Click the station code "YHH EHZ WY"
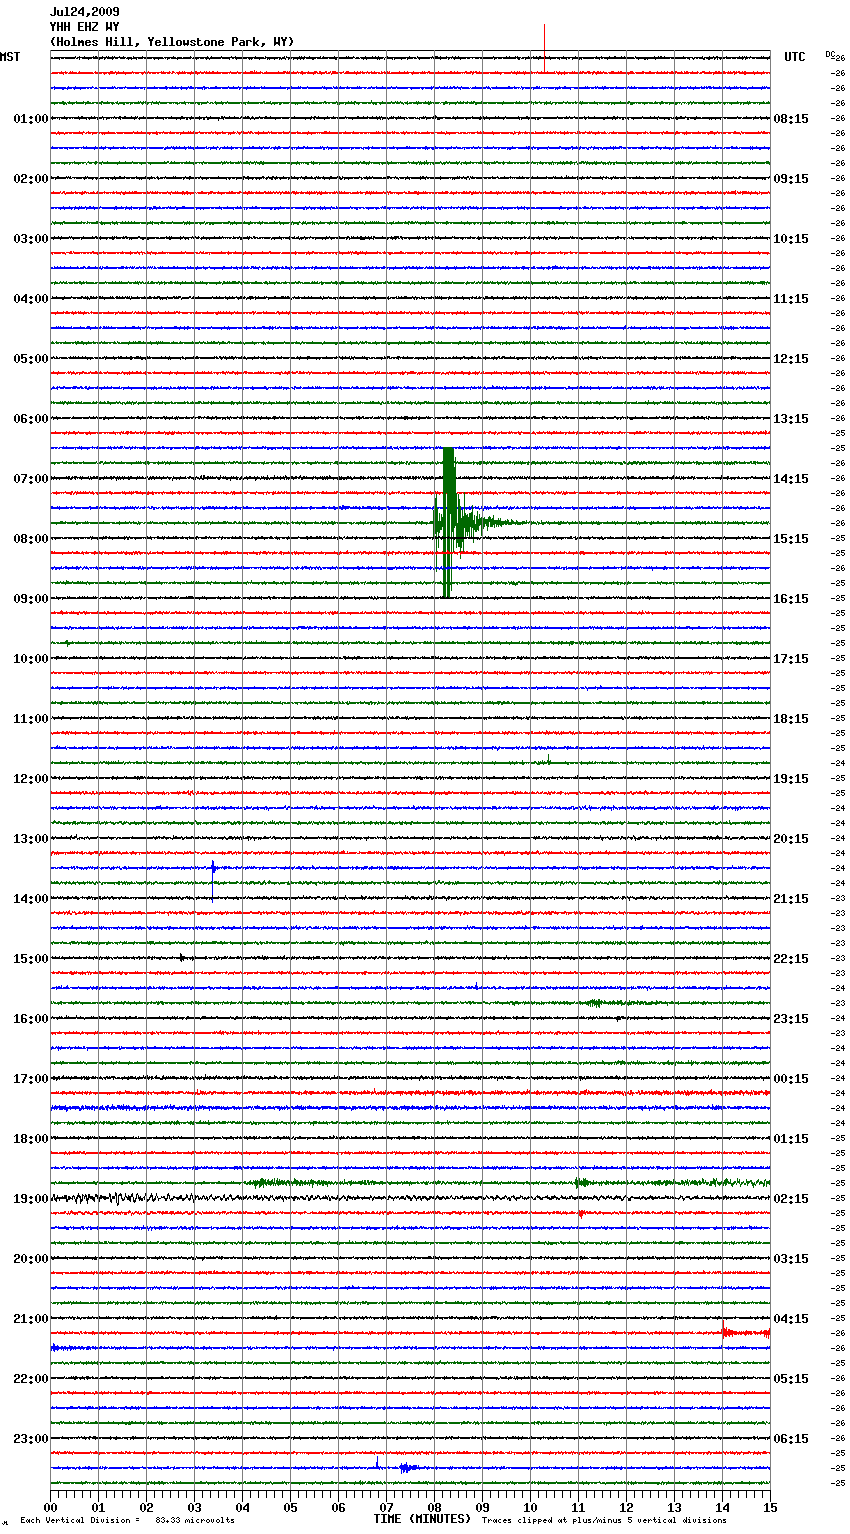Image resolution: width=850 pixels, height=1534 pixels. 85,27
